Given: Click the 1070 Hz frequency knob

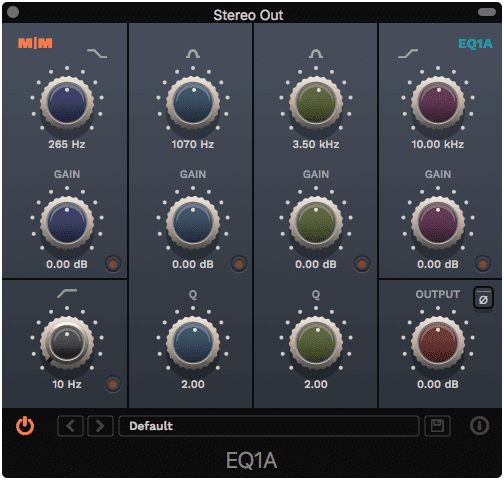Looking at the screenshot, I should [x=193, y=103].
